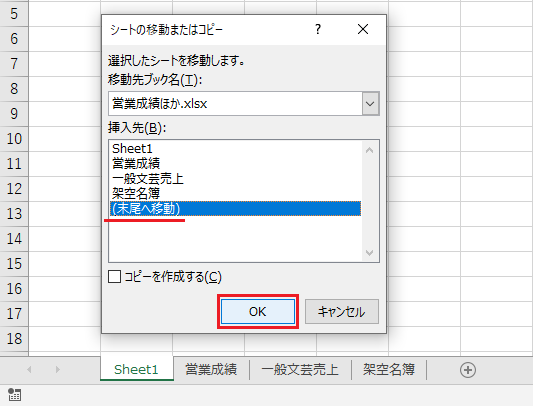Click the list scroll up arrow

pyautogui.click(x=369, y=150)
